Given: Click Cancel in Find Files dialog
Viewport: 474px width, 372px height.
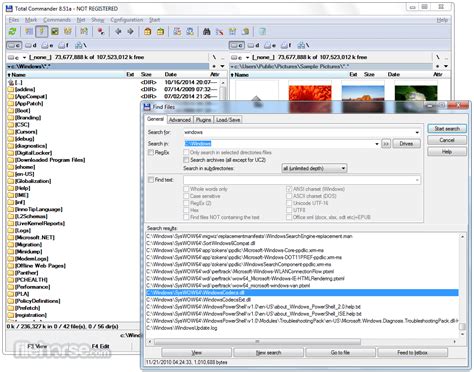Looking at the screenshot, I should point(447,140).
